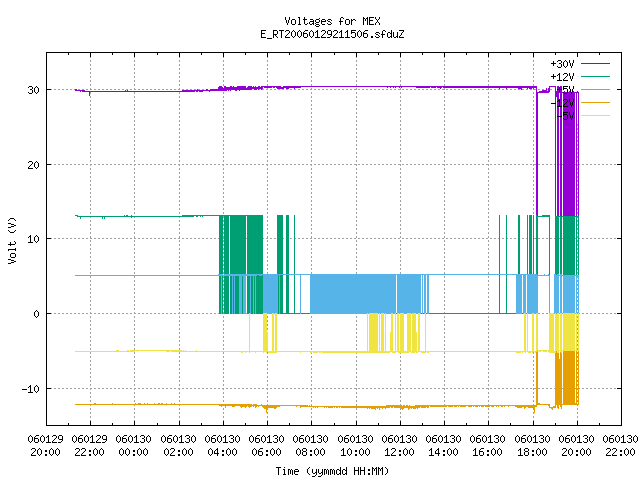Click the 04:00 x-axis tick label
The image size is (640, 480).
[x=223, y=446]
